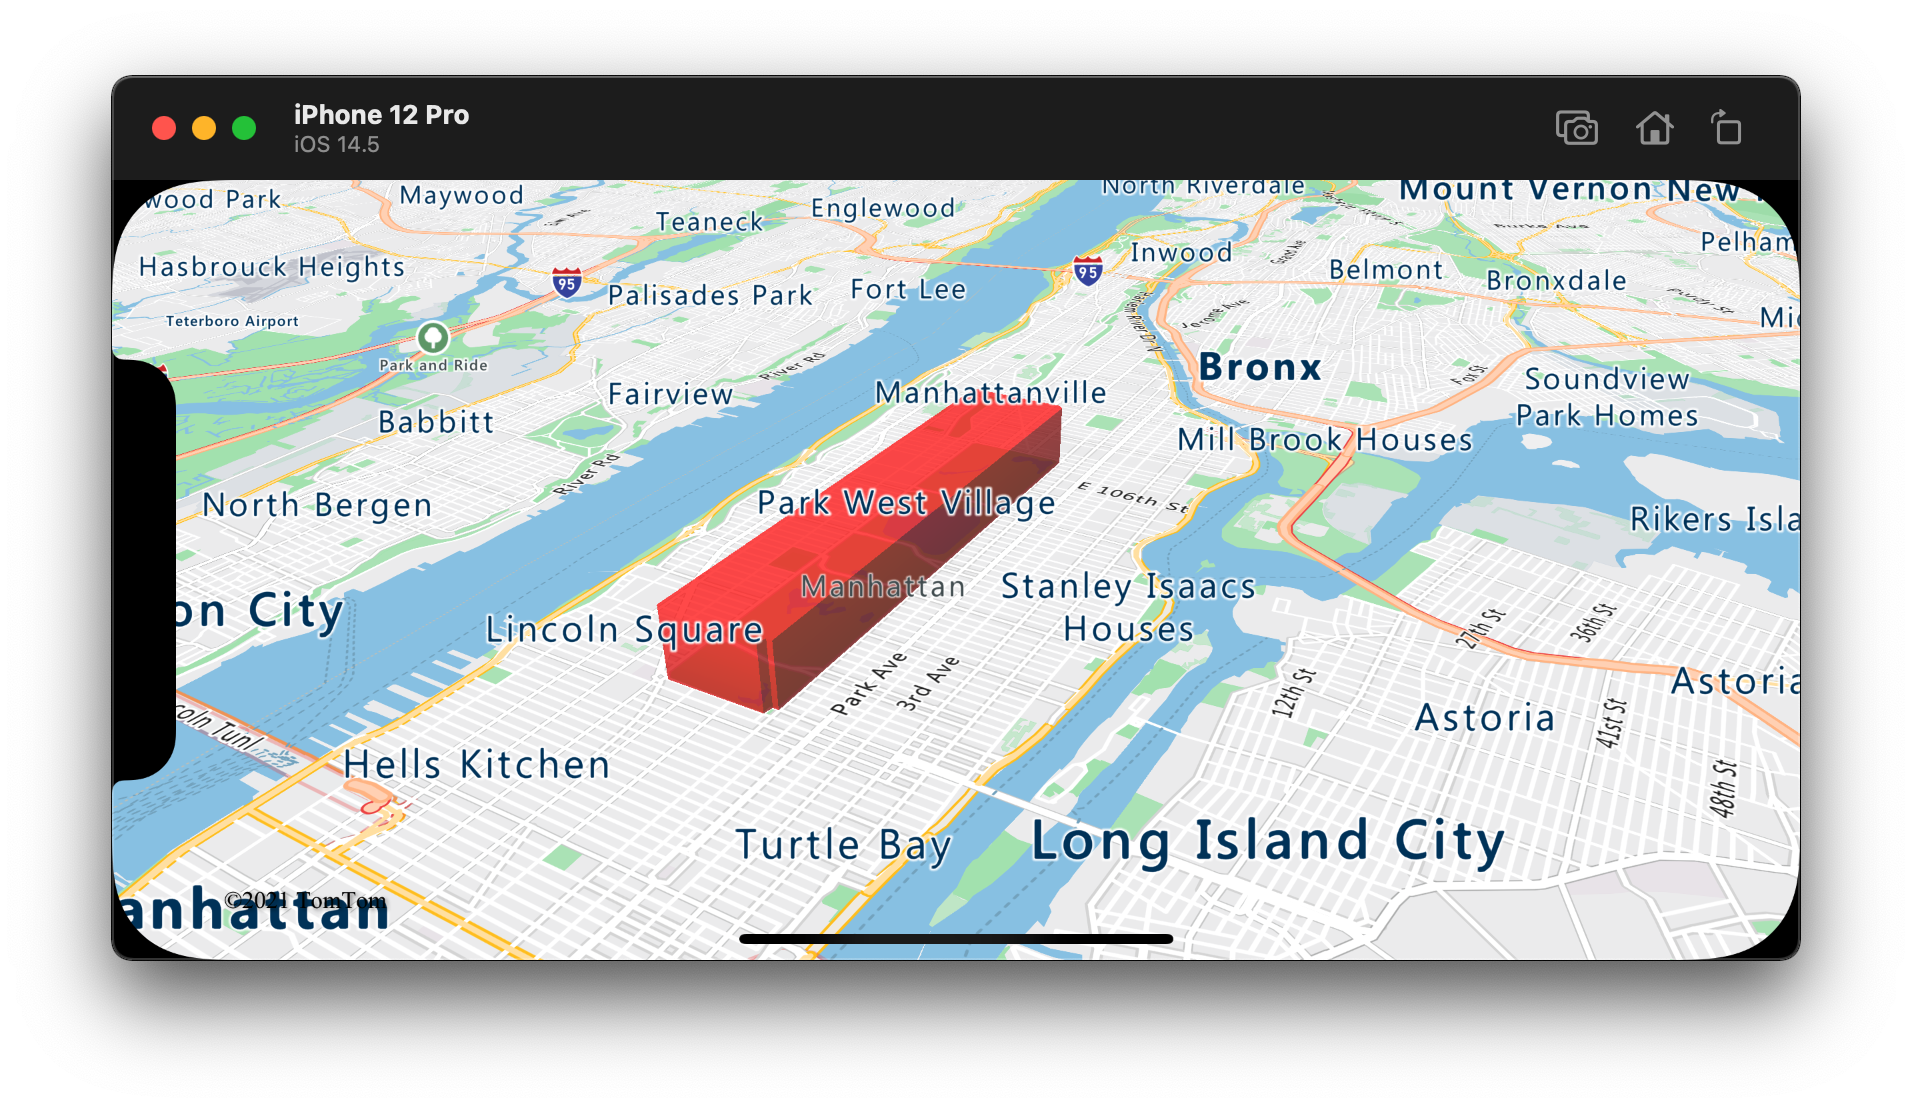Screen dimensions: 1912x1108
Task: Click the I-95 shield near Palisades Park
Action: (567, 283)
